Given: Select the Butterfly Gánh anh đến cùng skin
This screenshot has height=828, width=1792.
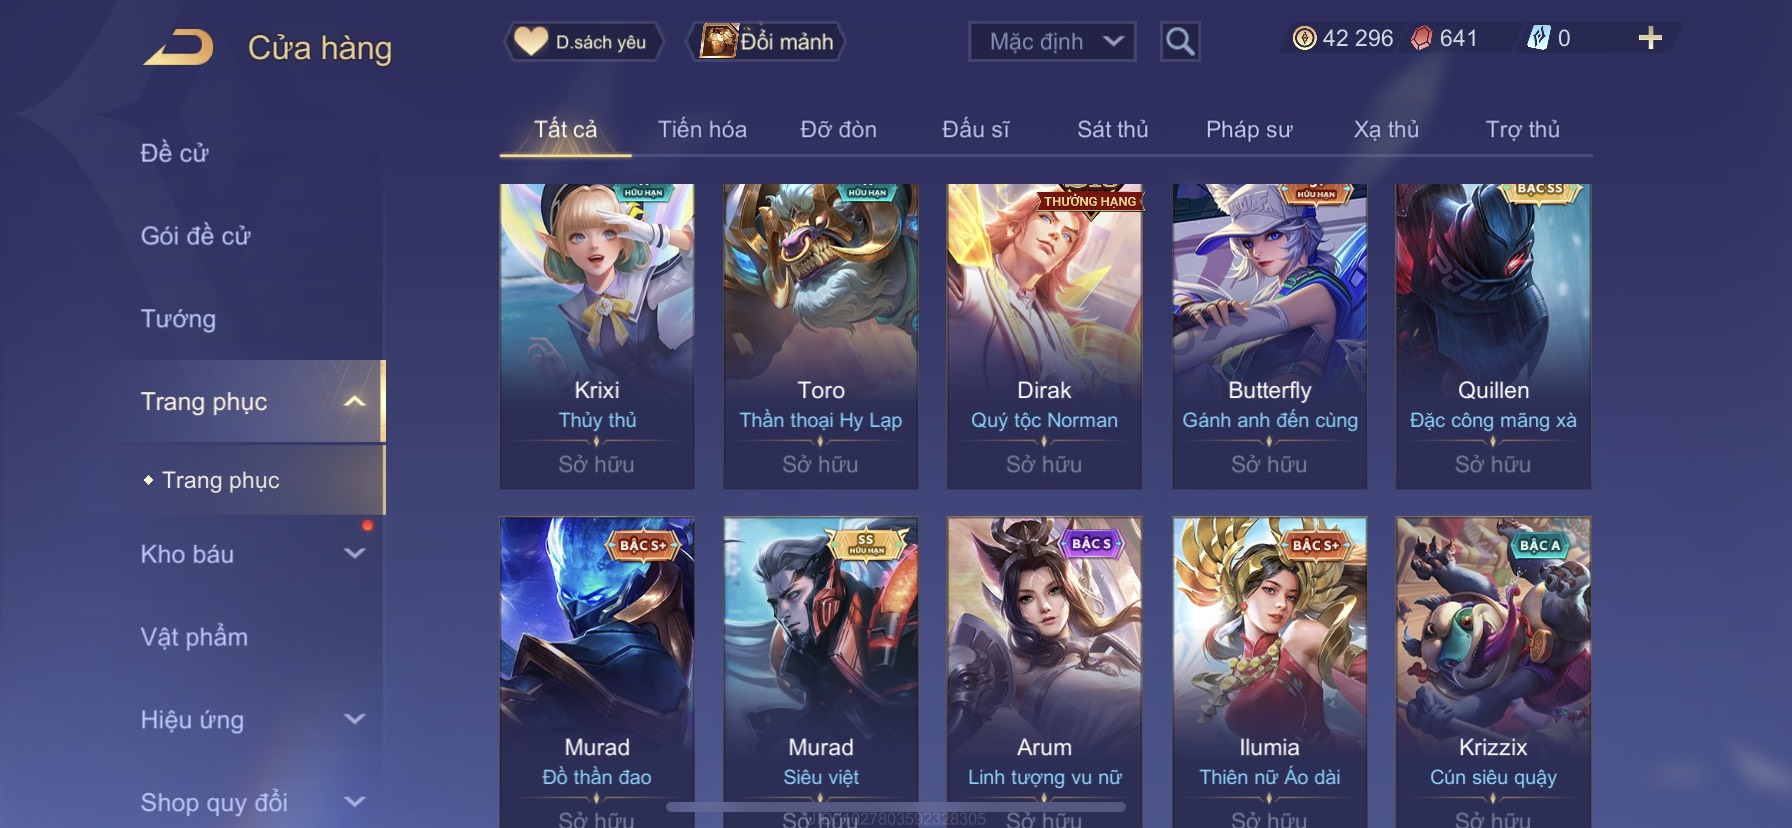Looking at the screenshot, I should click(1269, 336).
